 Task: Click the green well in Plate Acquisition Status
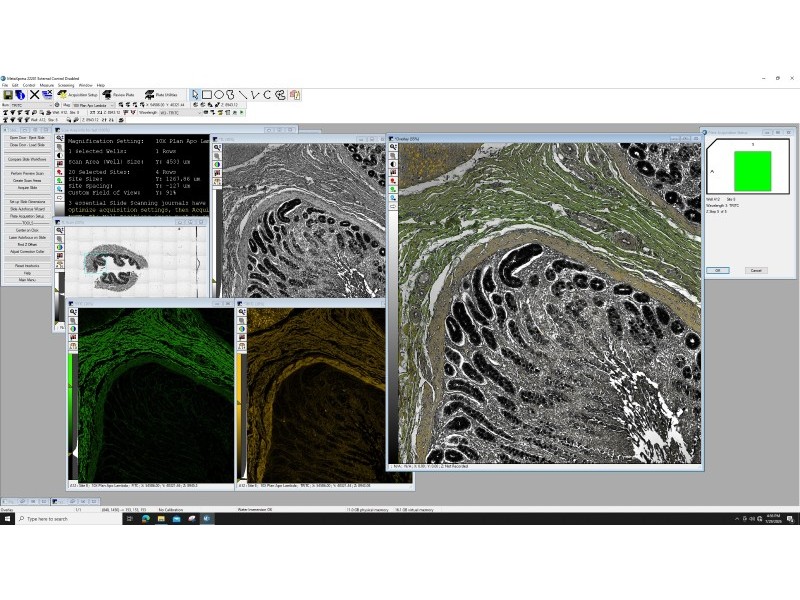pos(753,171)
